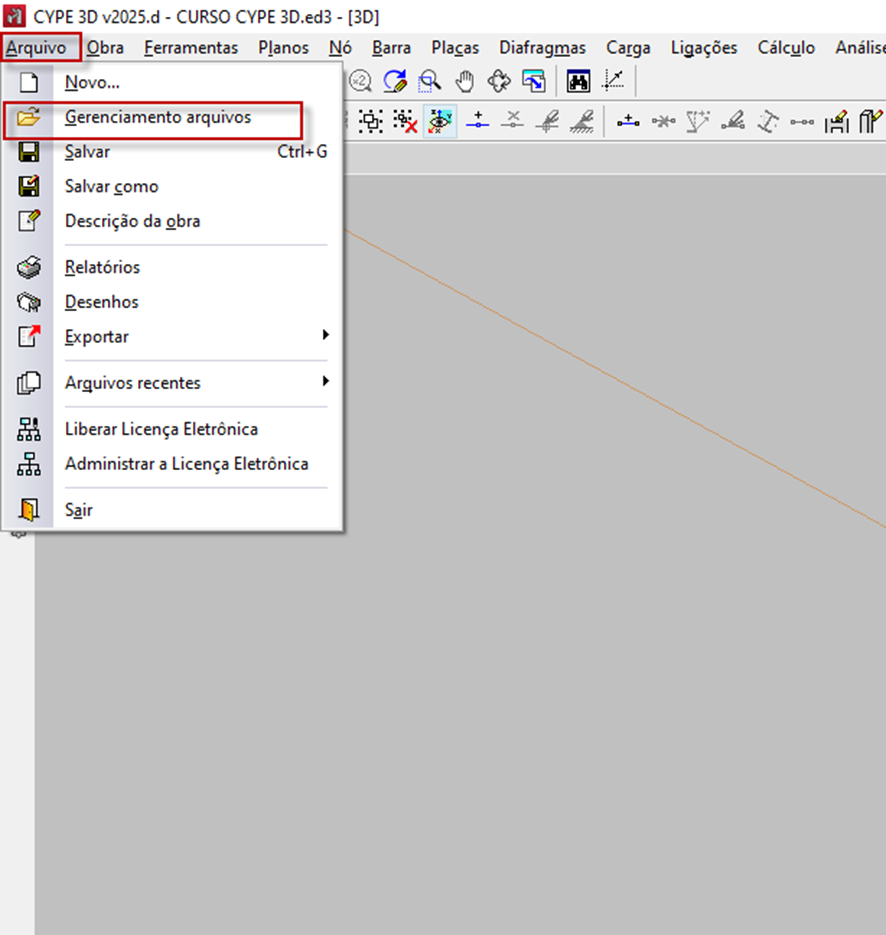Screen dimensions: 886x935
Task: Activate the 3D orbit rotate tool
Action: pos(499,81)
